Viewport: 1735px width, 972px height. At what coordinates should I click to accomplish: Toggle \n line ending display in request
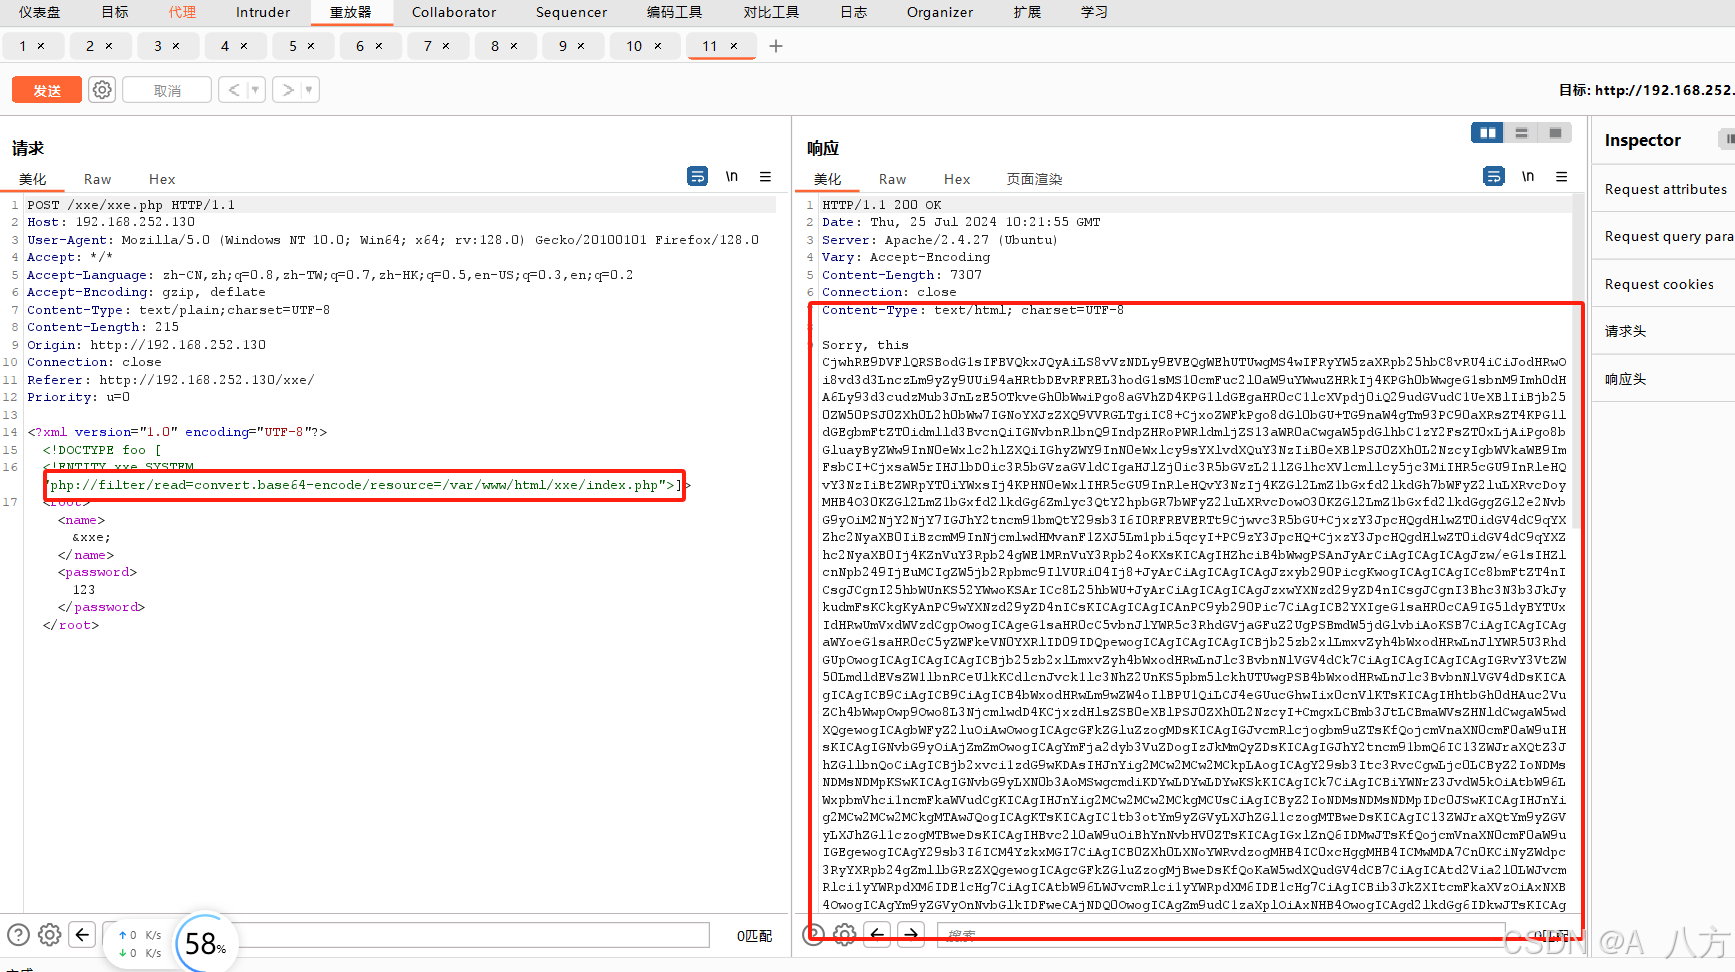pyautogui.click(x=732, y=176)
